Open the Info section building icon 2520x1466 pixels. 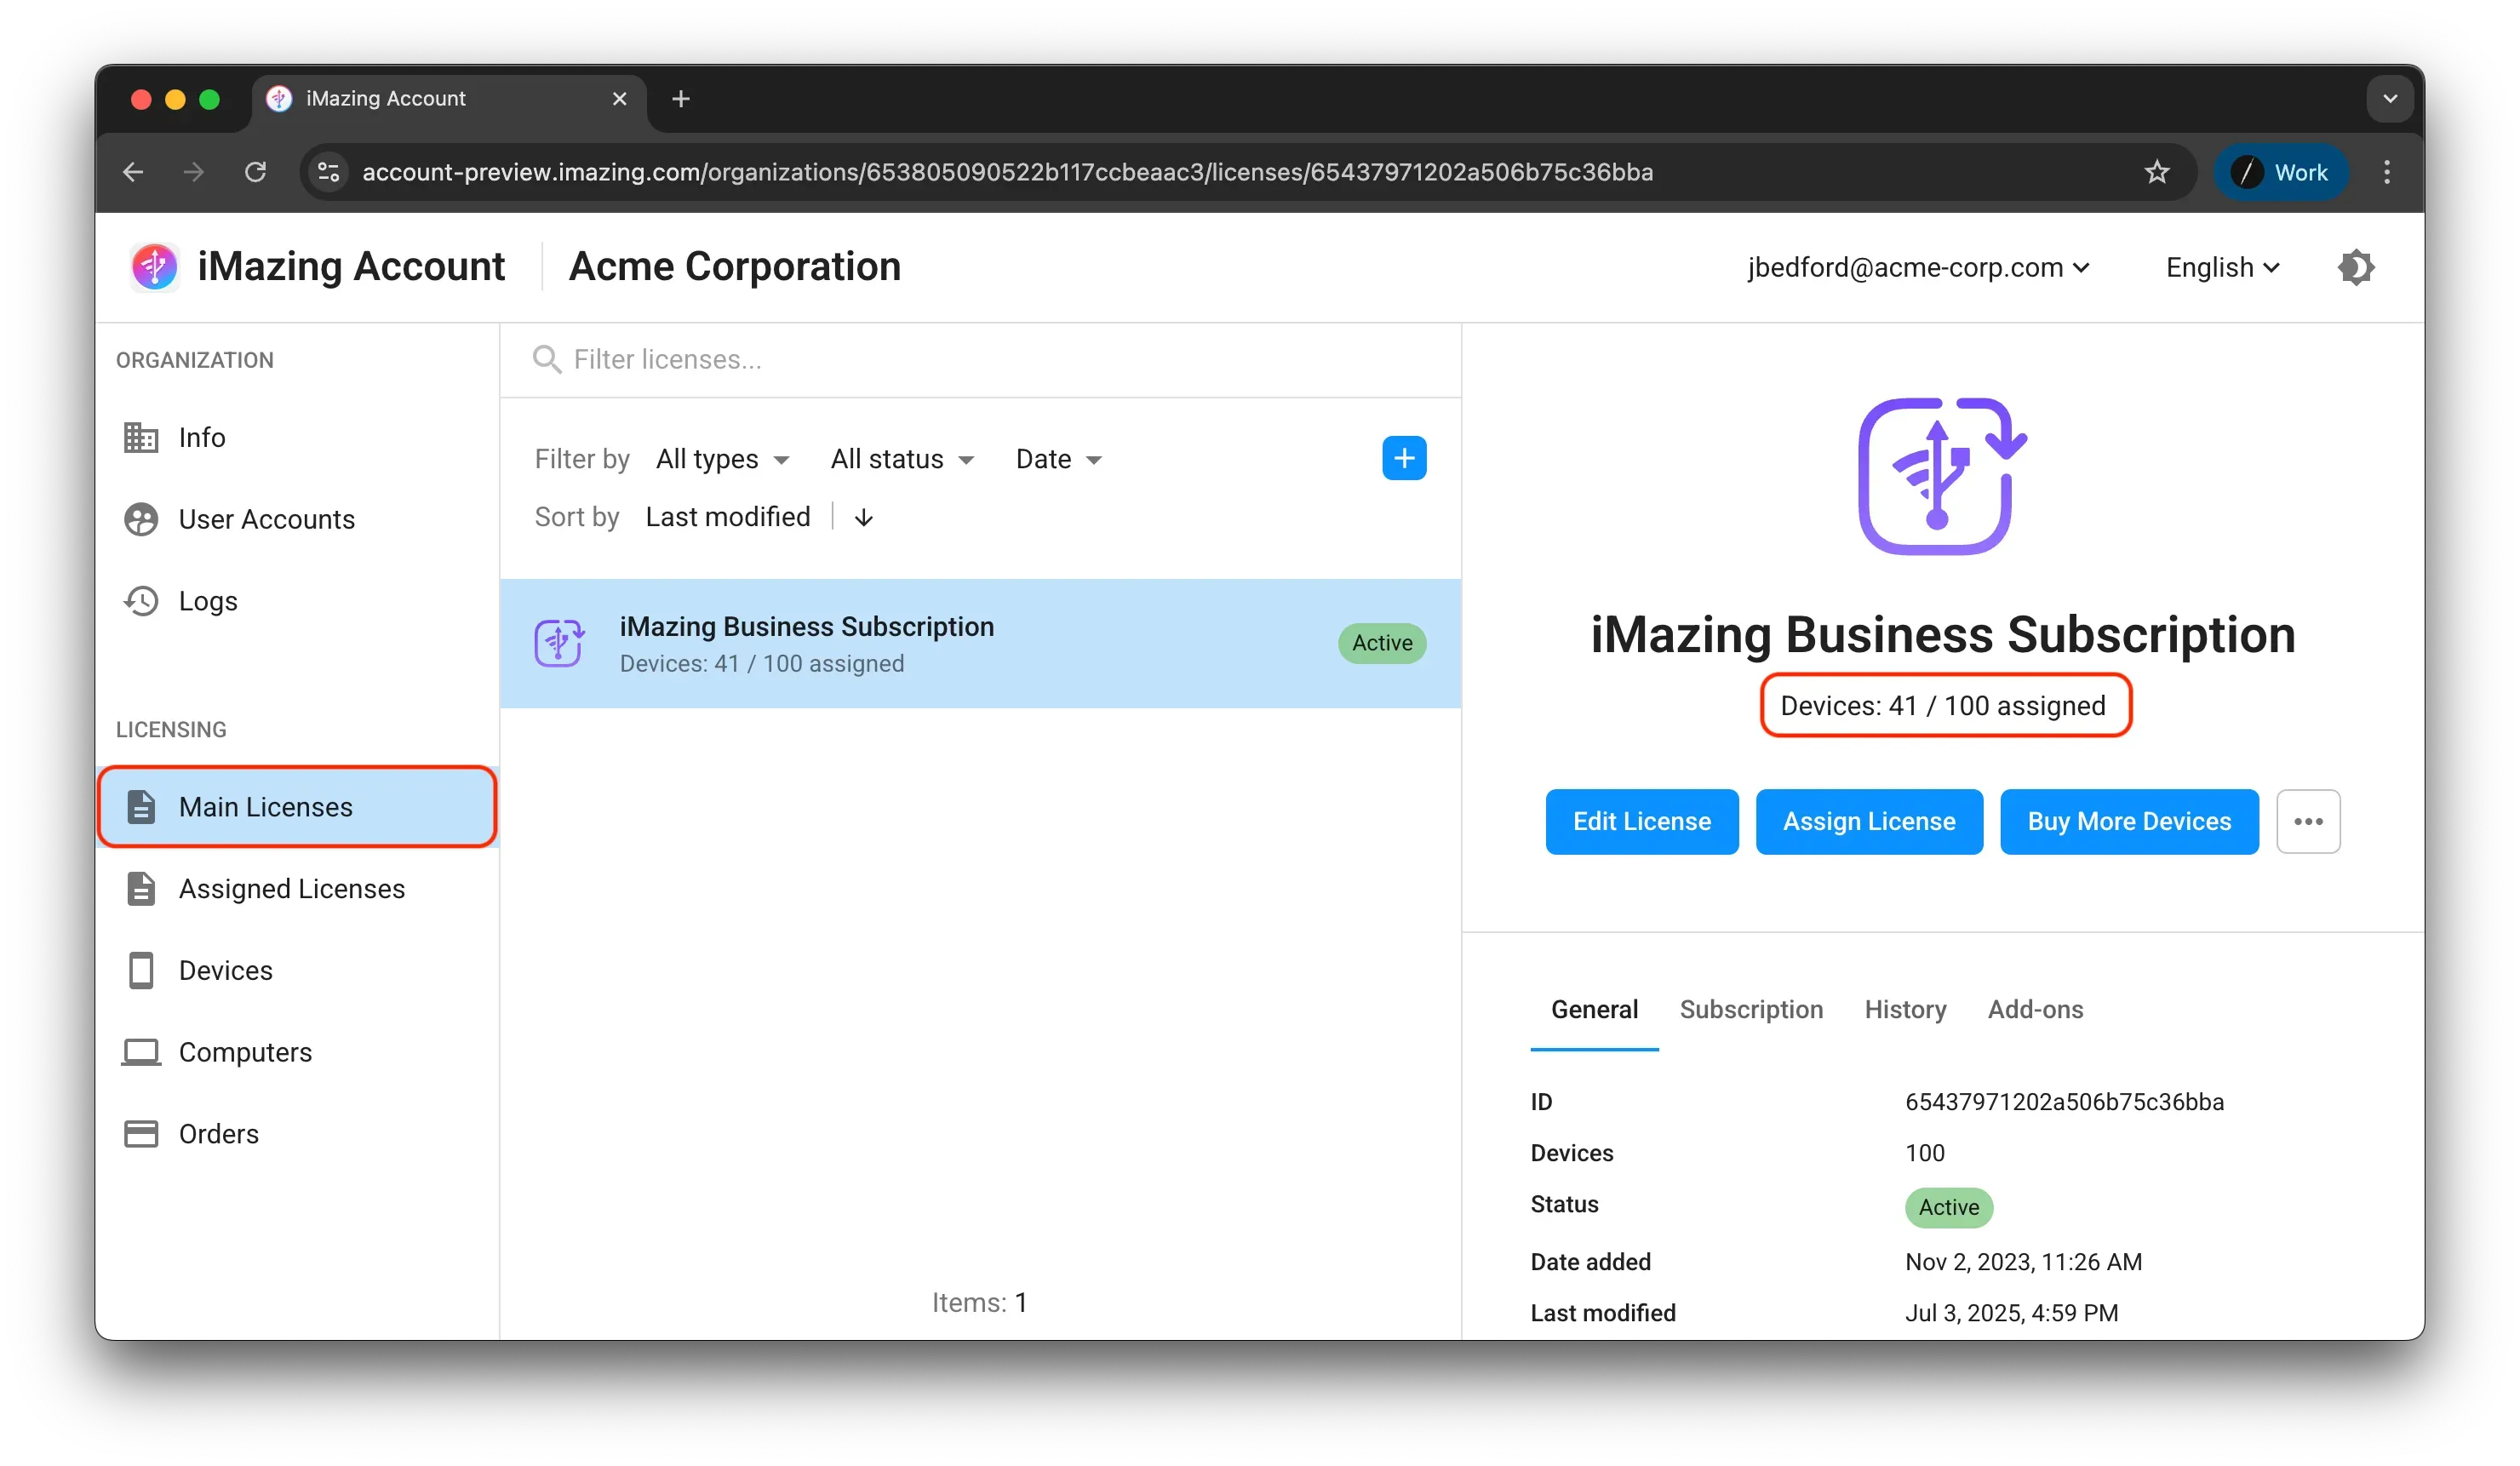[141, 437]
